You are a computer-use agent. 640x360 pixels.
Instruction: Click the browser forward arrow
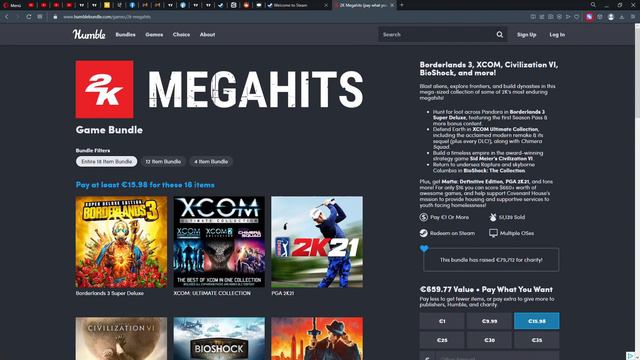point(18,17)
